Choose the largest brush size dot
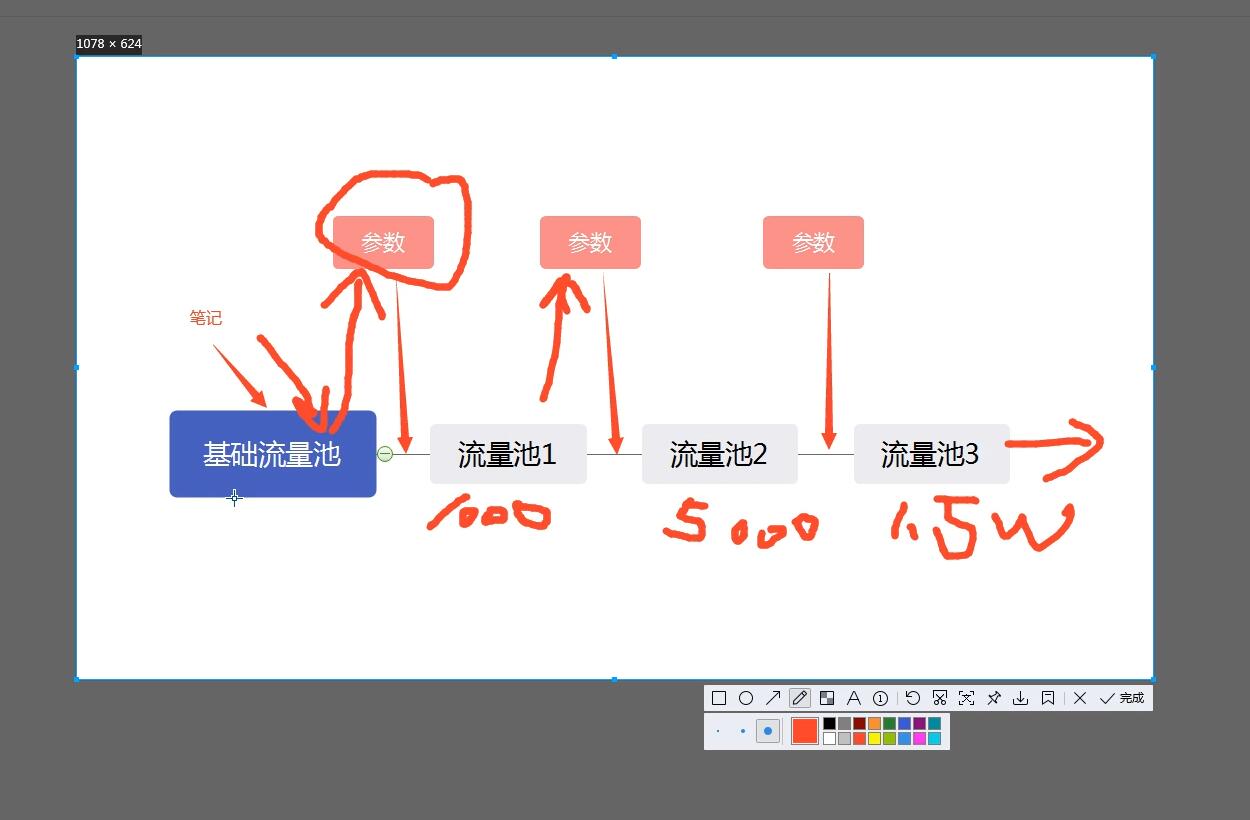This screenshot has width=1250, height=820. pyautogui.click(x=767, y=731)
